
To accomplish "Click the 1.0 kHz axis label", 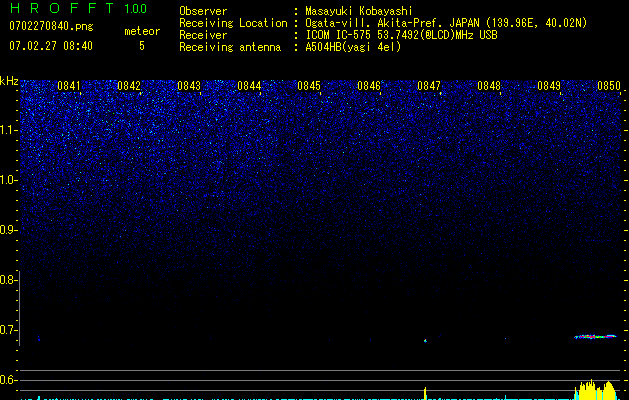I will coord(9,180).
